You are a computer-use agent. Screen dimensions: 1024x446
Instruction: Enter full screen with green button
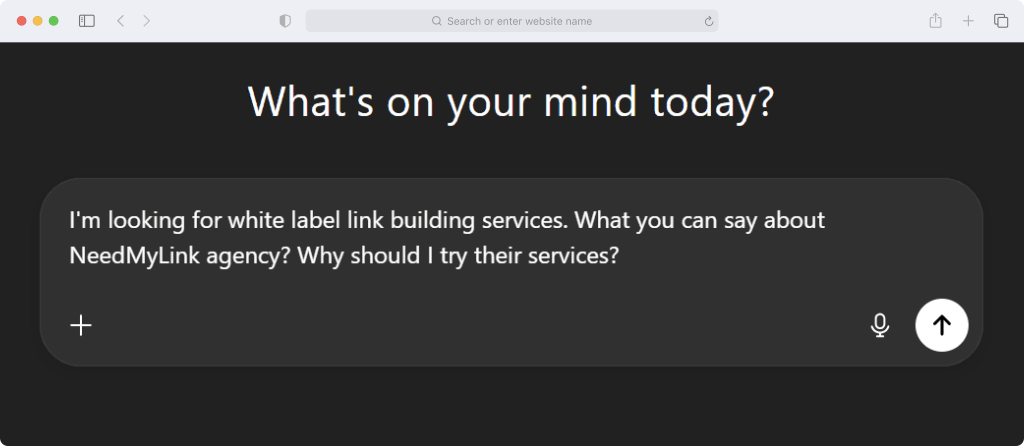54,21
